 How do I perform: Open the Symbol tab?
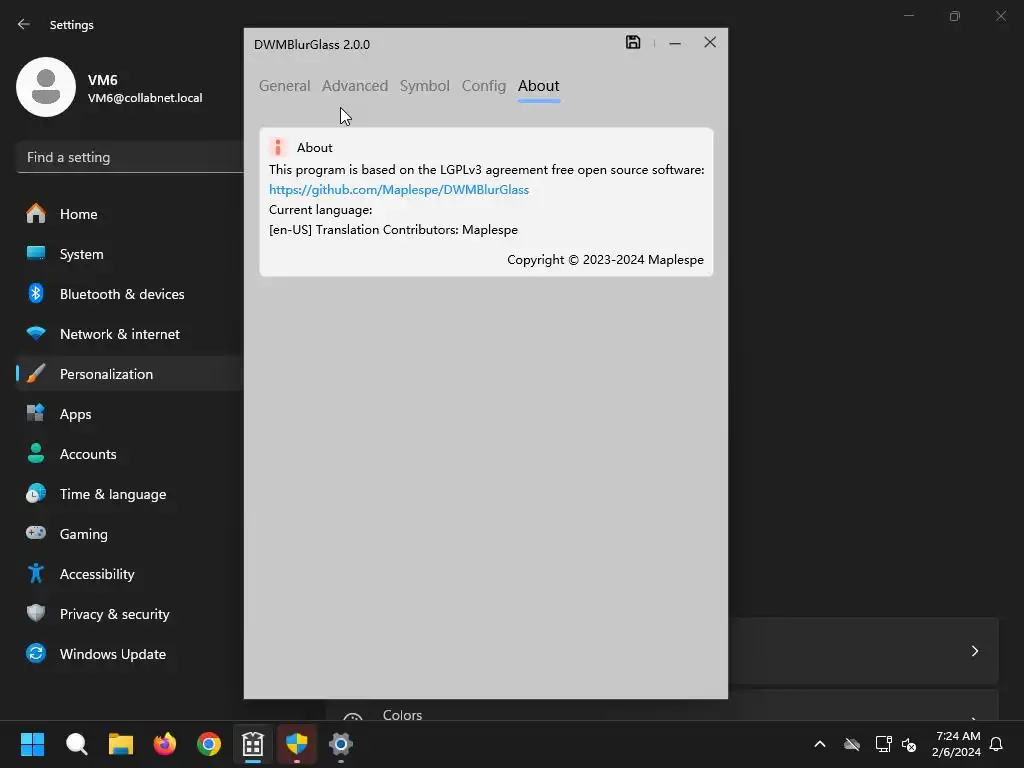pos(424,86)
